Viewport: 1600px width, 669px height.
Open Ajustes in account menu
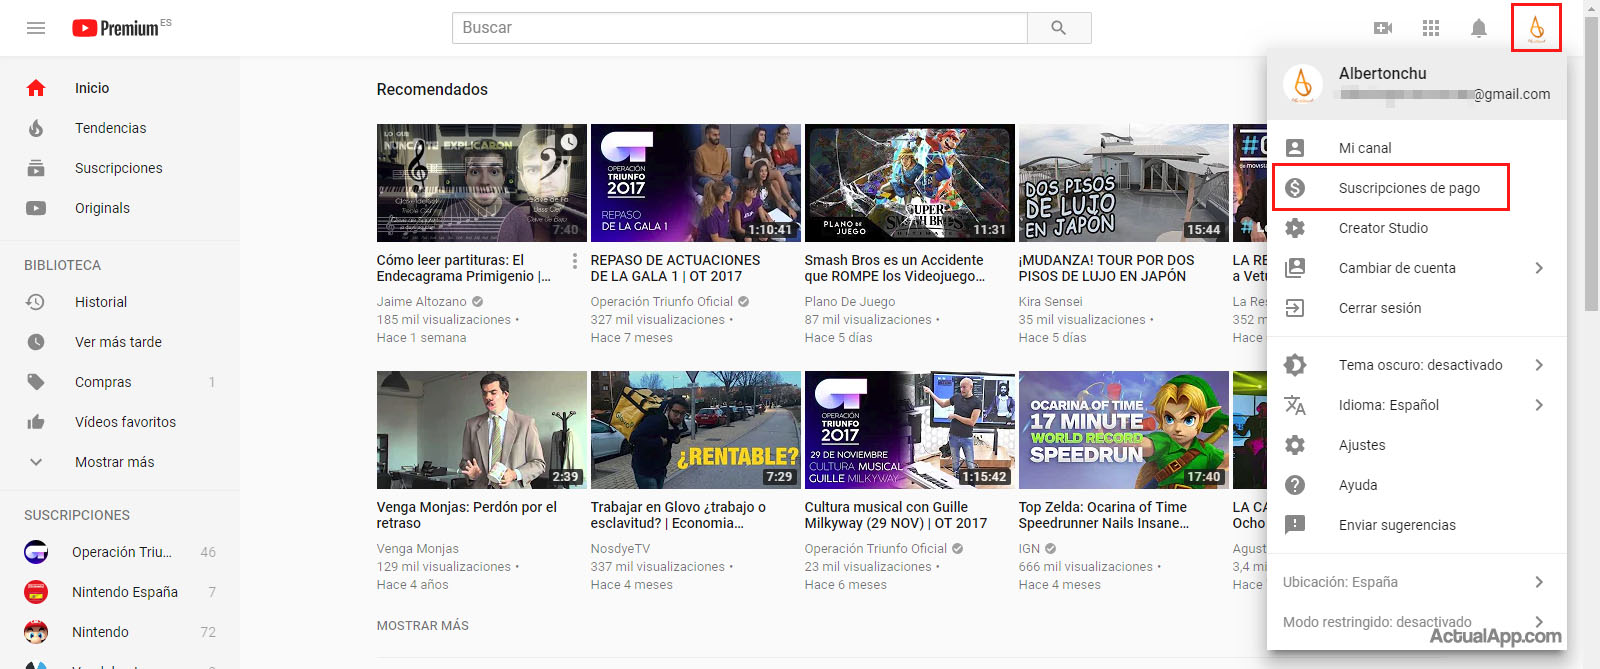tap(1417, 445)
